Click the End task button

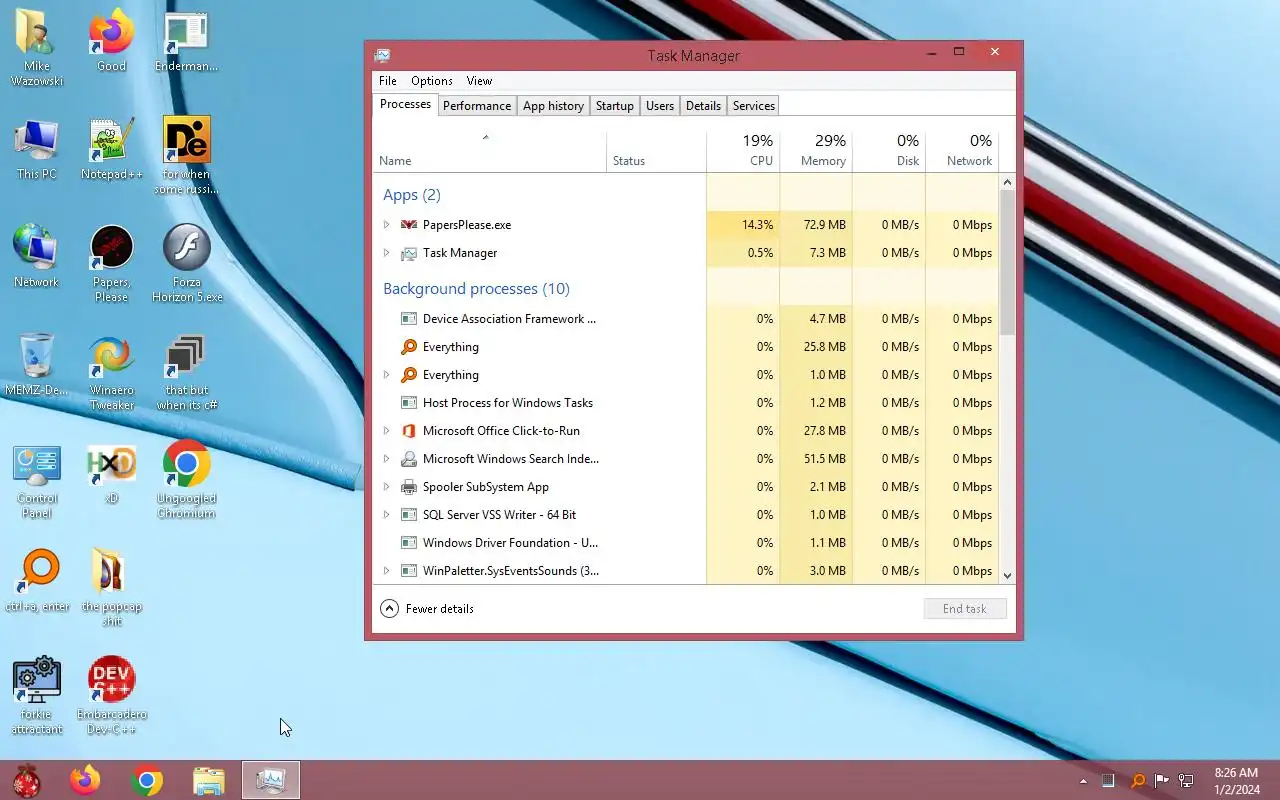[x=964, y=609]
